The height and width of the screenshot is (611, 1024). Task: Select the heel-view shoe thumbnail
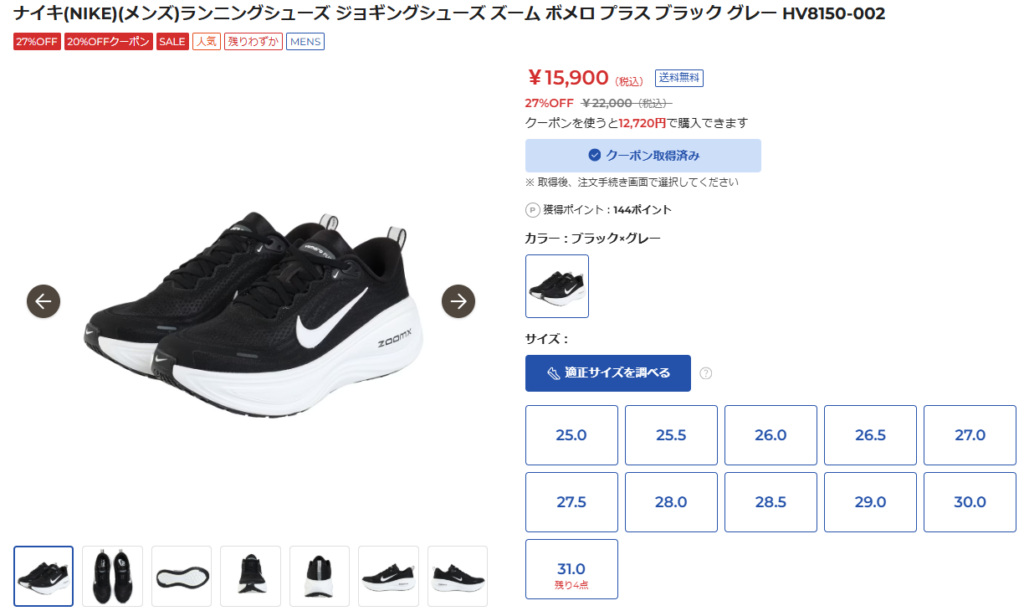coord(319,576)
